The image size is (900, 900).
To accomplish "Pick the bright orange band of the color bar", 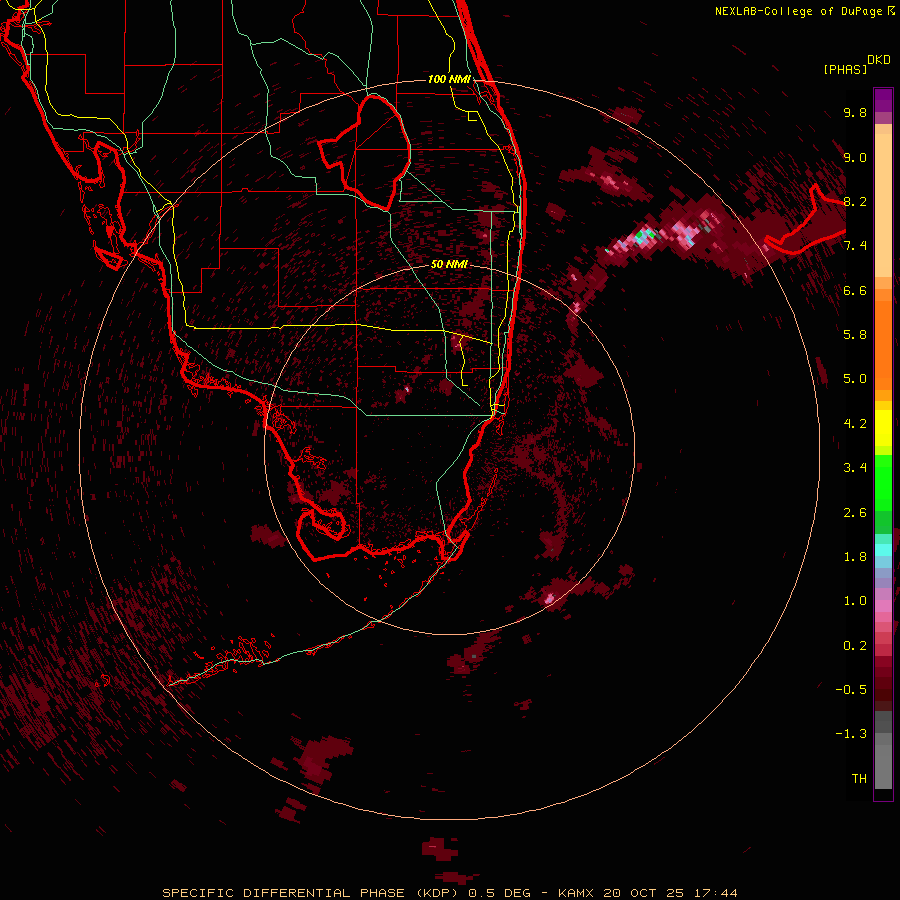I will tap(883, 346).
